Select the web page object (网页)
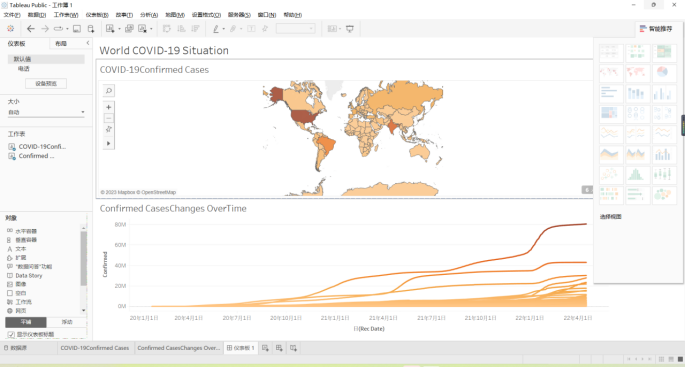Viewport: 686px width, 368px height. click(x=17, y=311)
